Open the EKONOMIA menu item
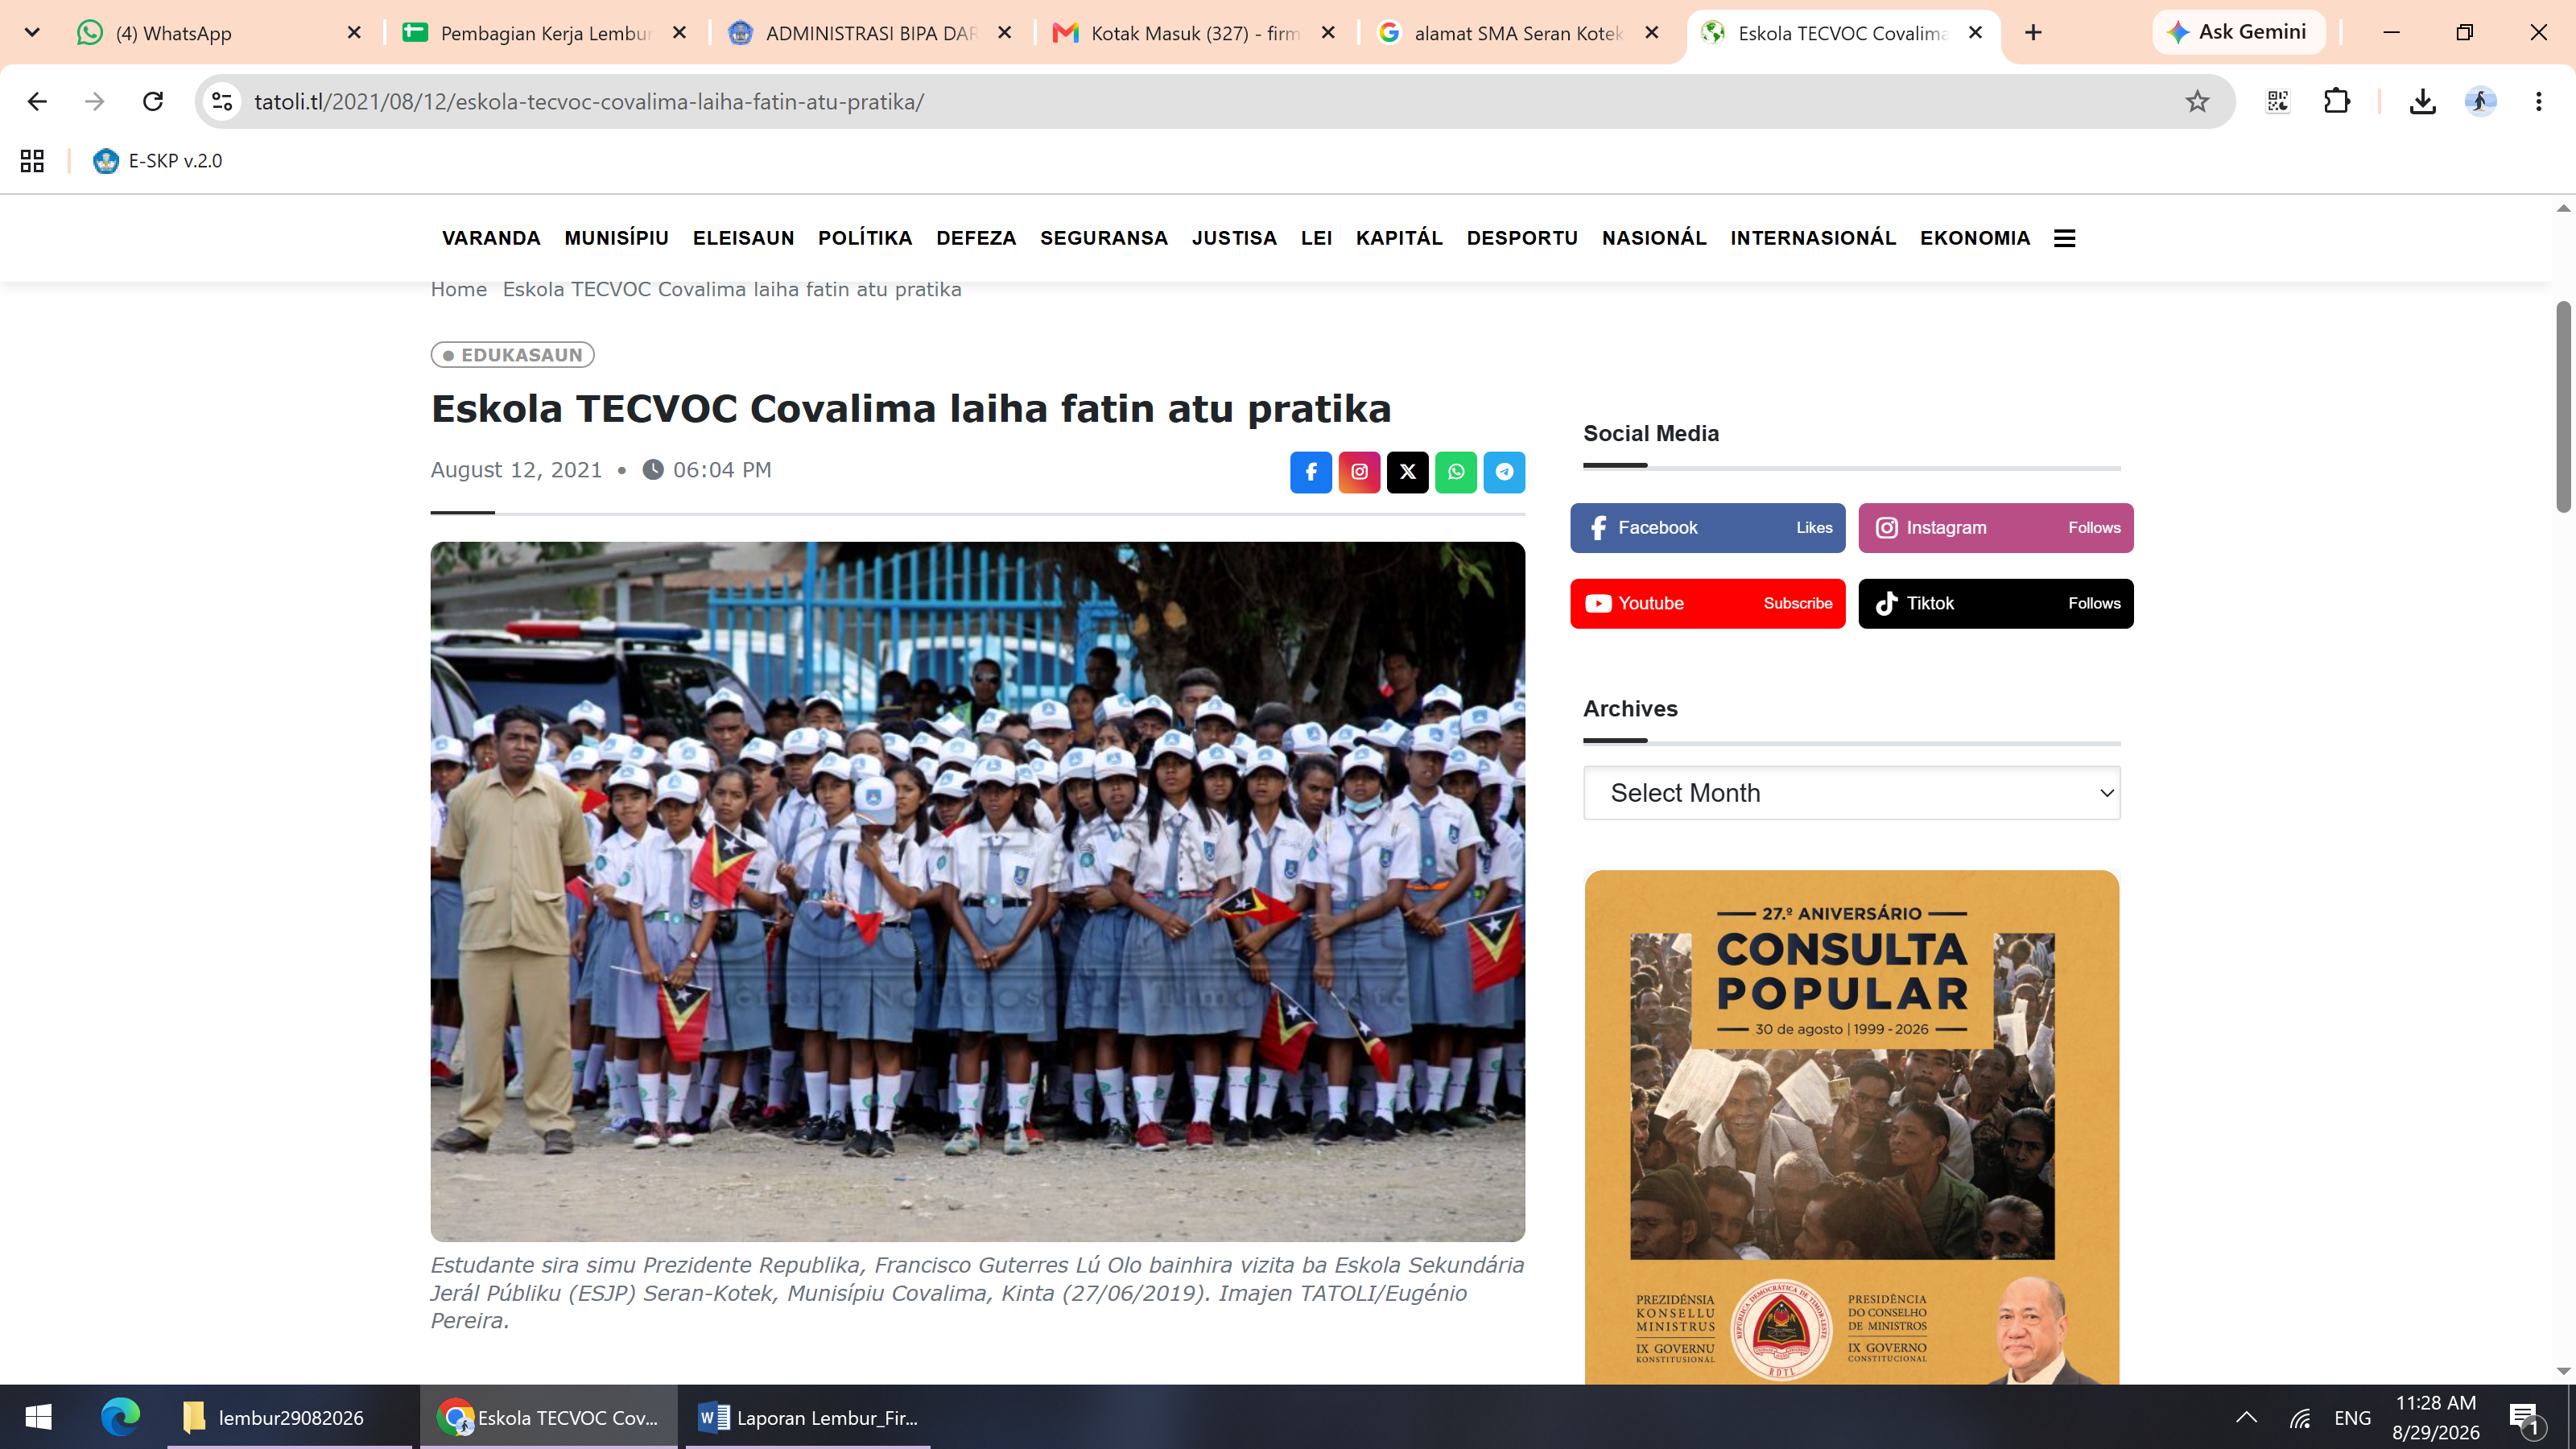 click(x=1975, y=238)
